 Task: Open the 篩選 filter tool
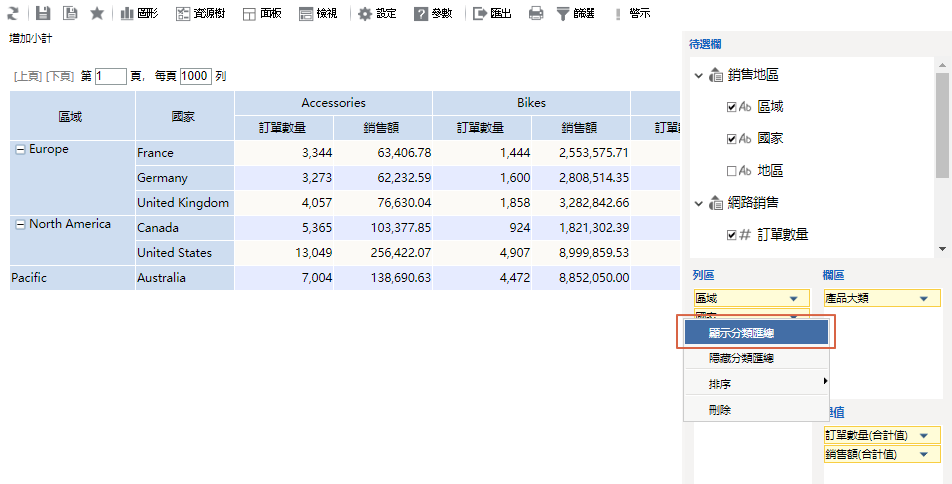point(576,14)
